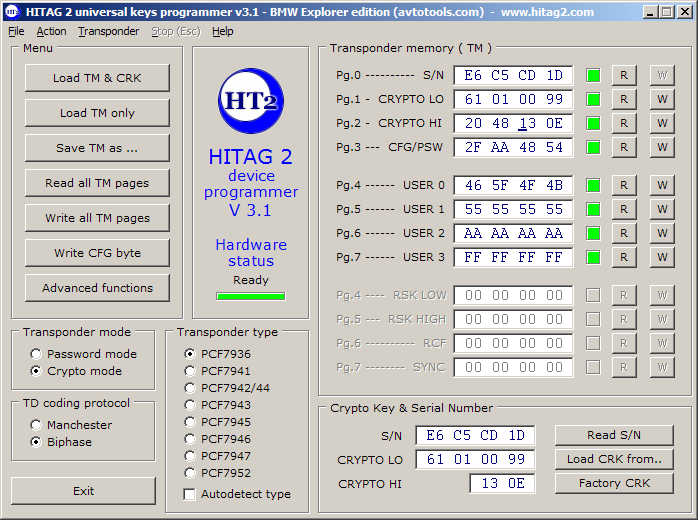Click the Factory CRK button
The width and height of the screenshot is (698, 520).
[x=614, y=483]
